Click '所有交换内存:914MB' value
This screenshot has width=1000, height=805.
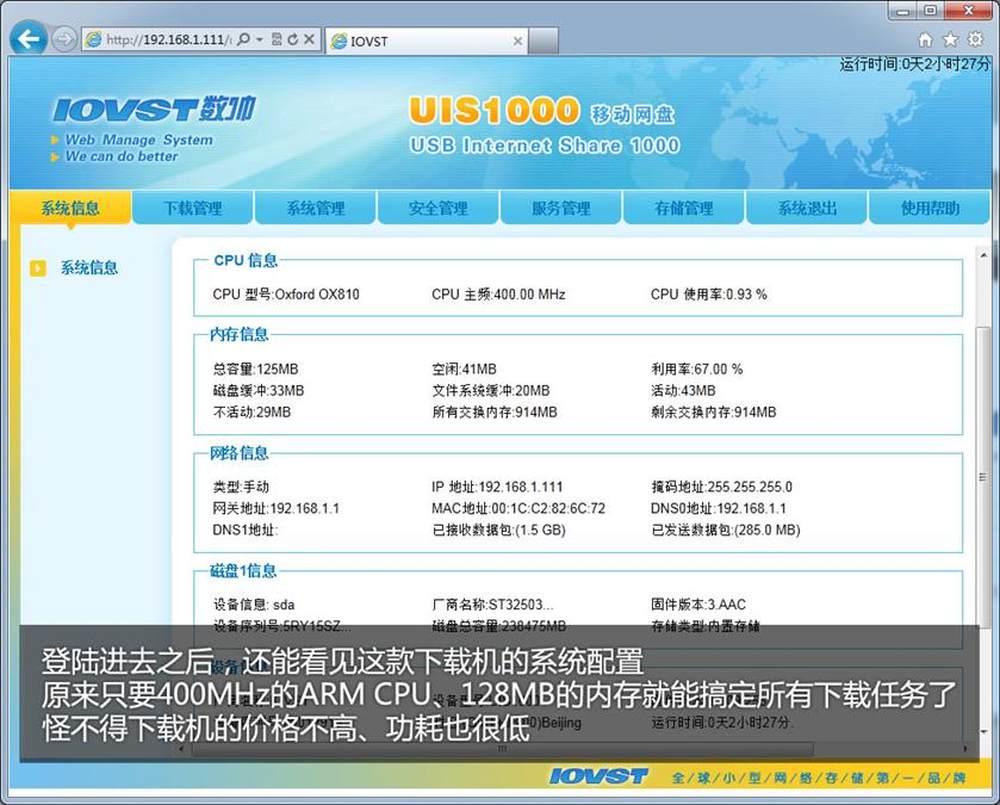coord(494,412)
